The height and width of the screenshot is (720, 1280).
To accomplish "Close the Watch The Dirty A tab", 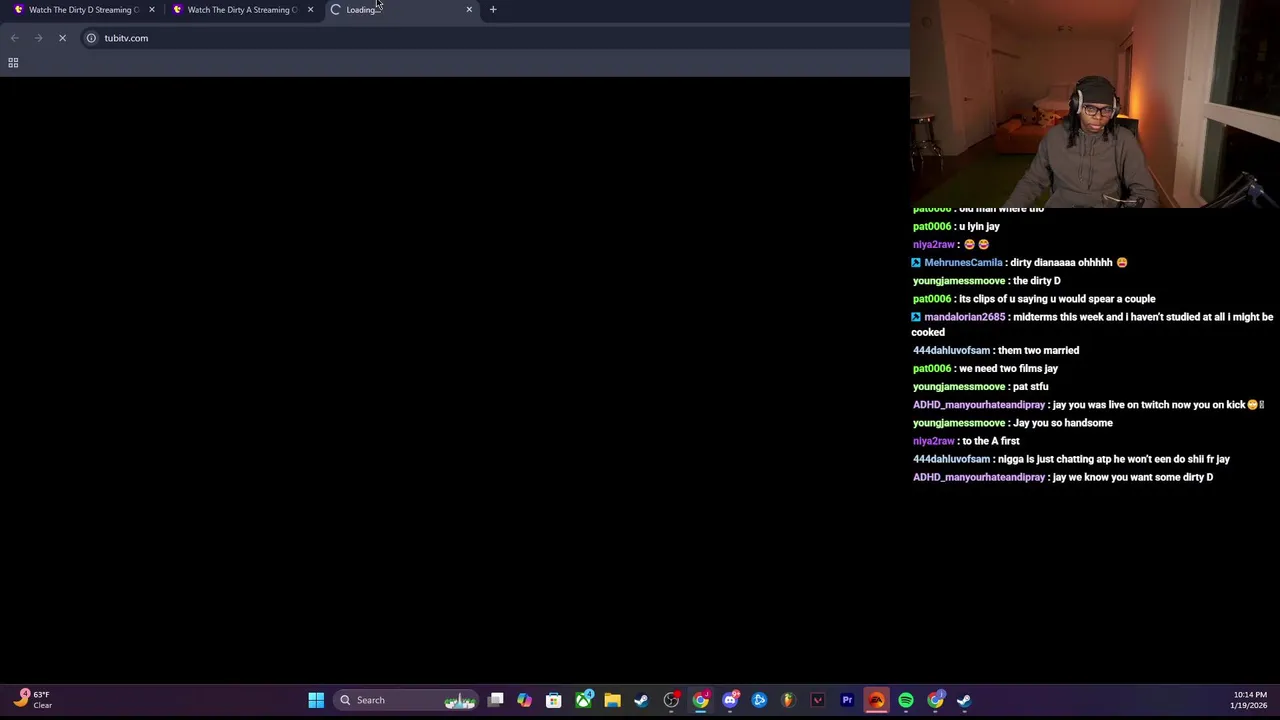I will (310, 10).
